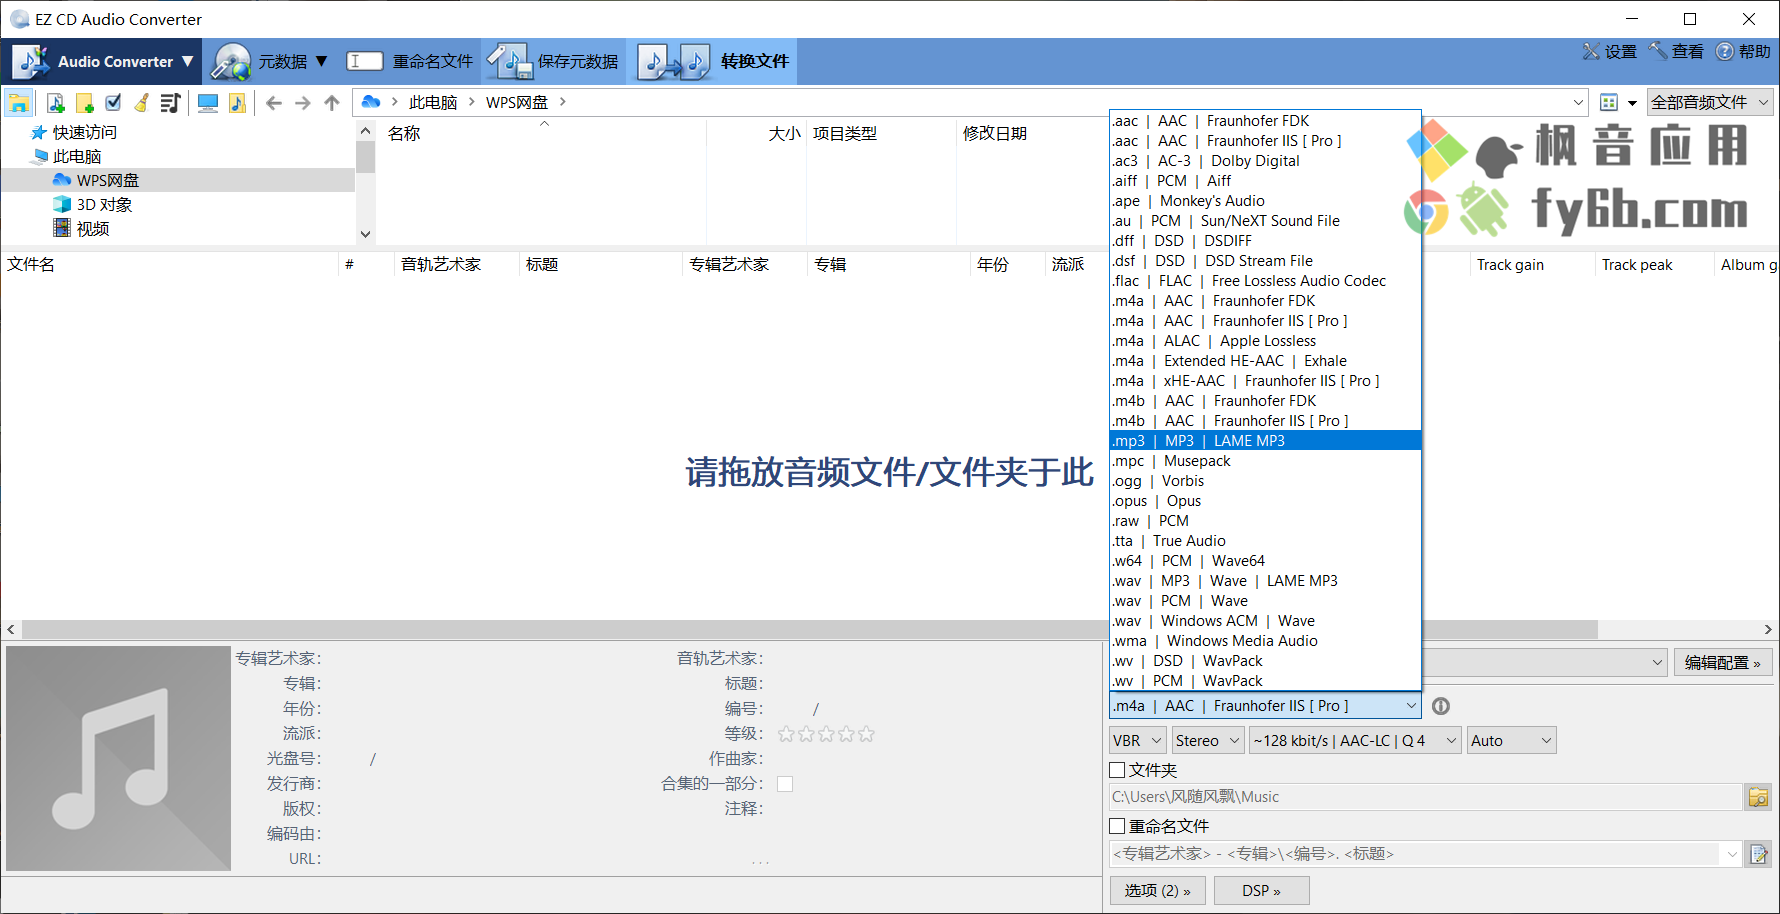Click the 保存元数据 button
Screen dimensions: 1780x914
point(554,61)
